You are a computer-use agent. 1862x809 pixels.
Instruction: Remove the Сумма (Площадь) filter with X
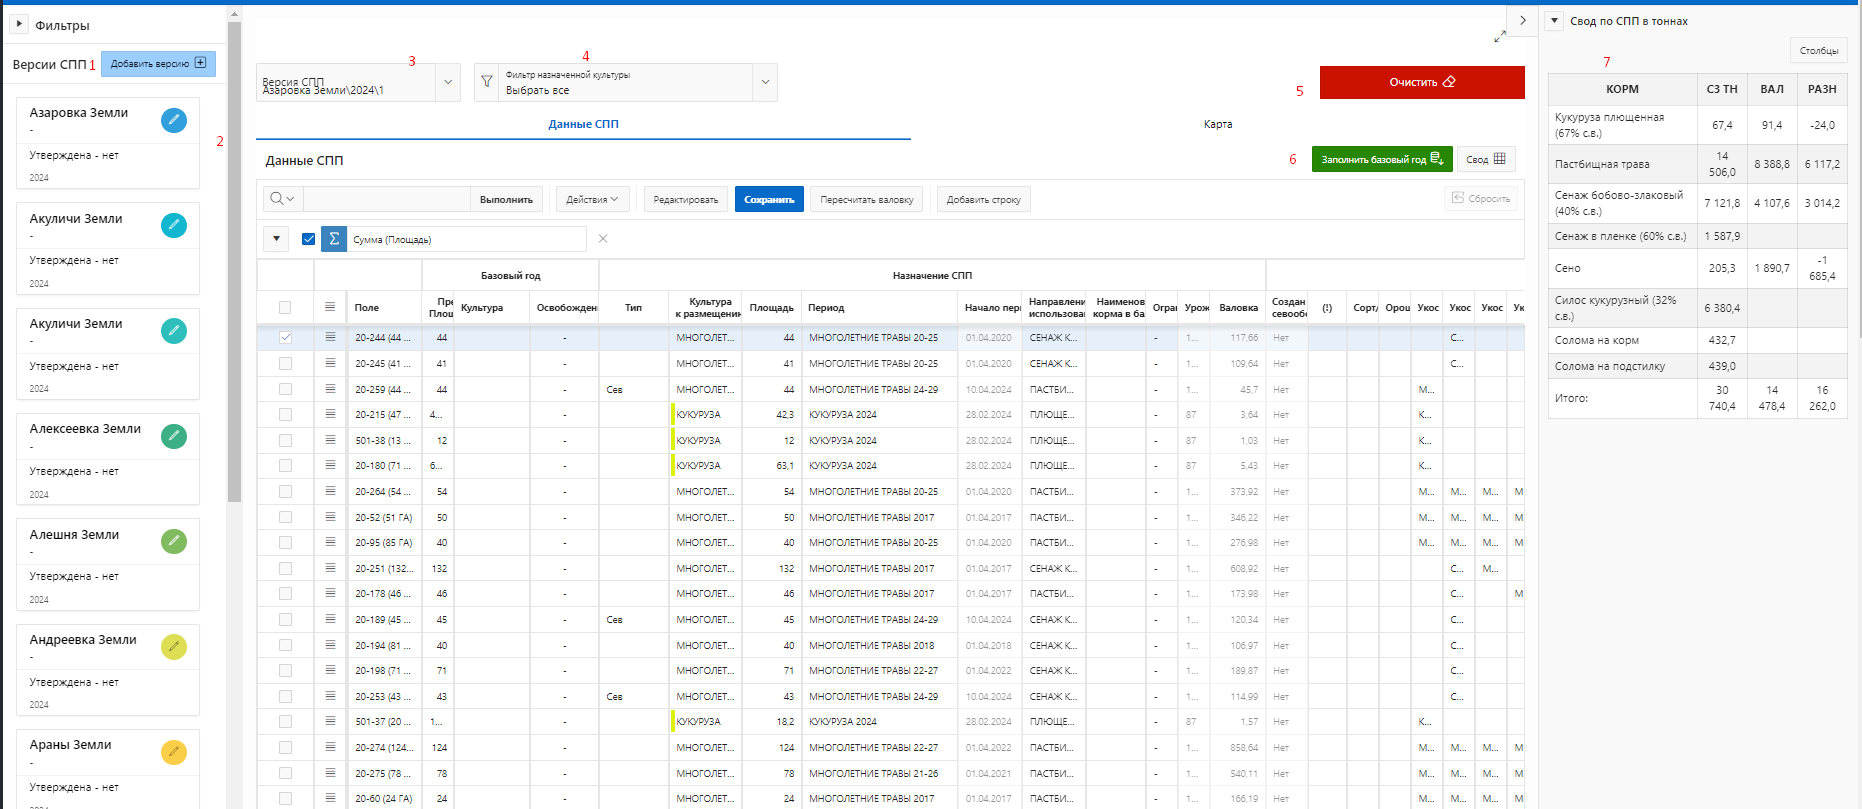coord(602,239)
